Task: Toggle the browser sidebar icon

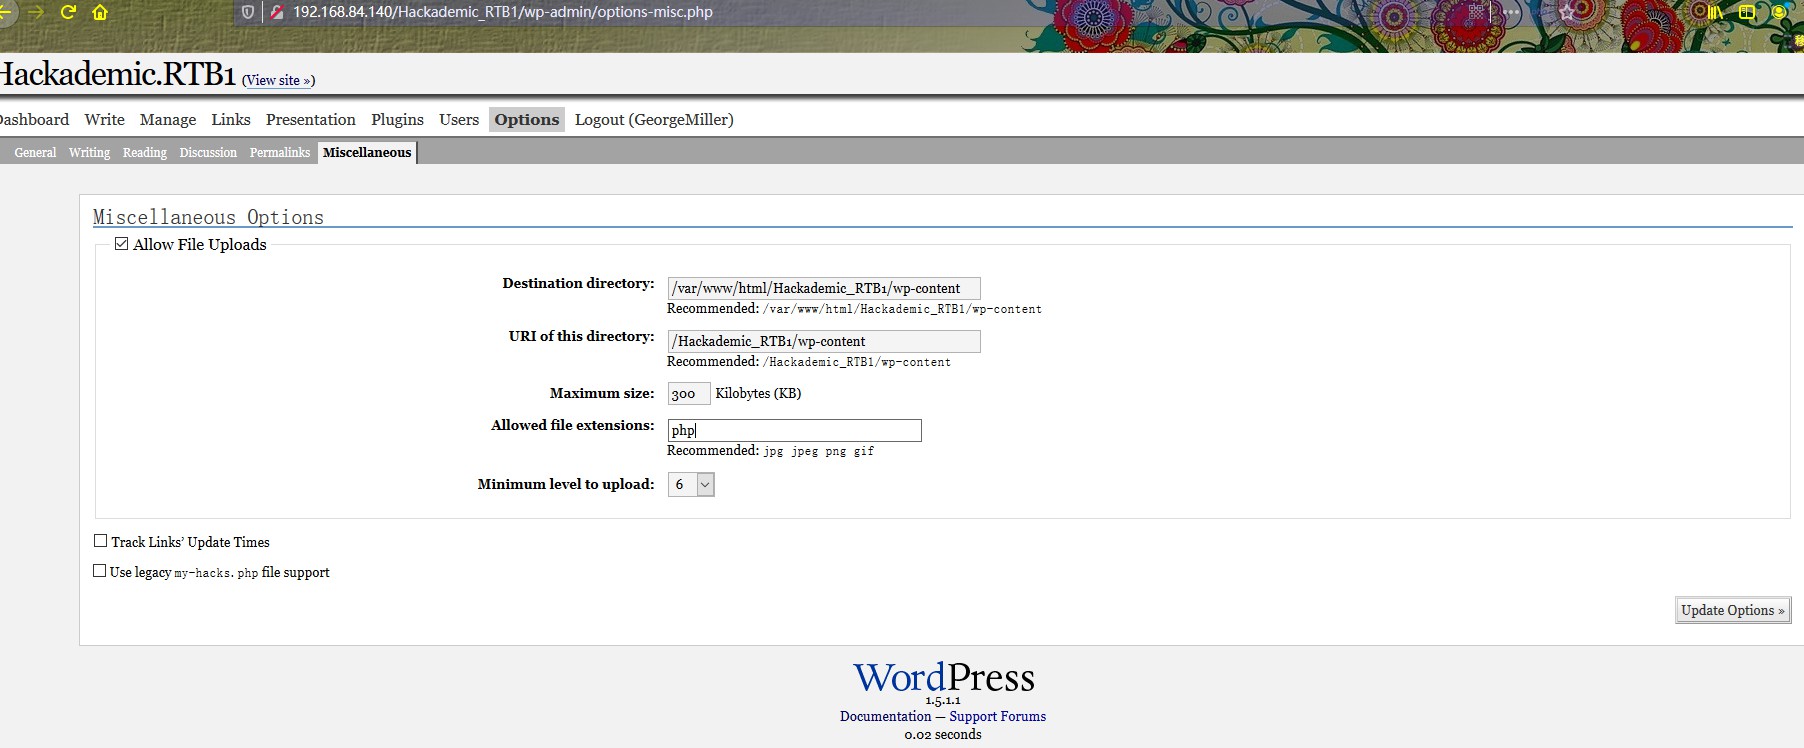Action: click(x=1747, y=12)
